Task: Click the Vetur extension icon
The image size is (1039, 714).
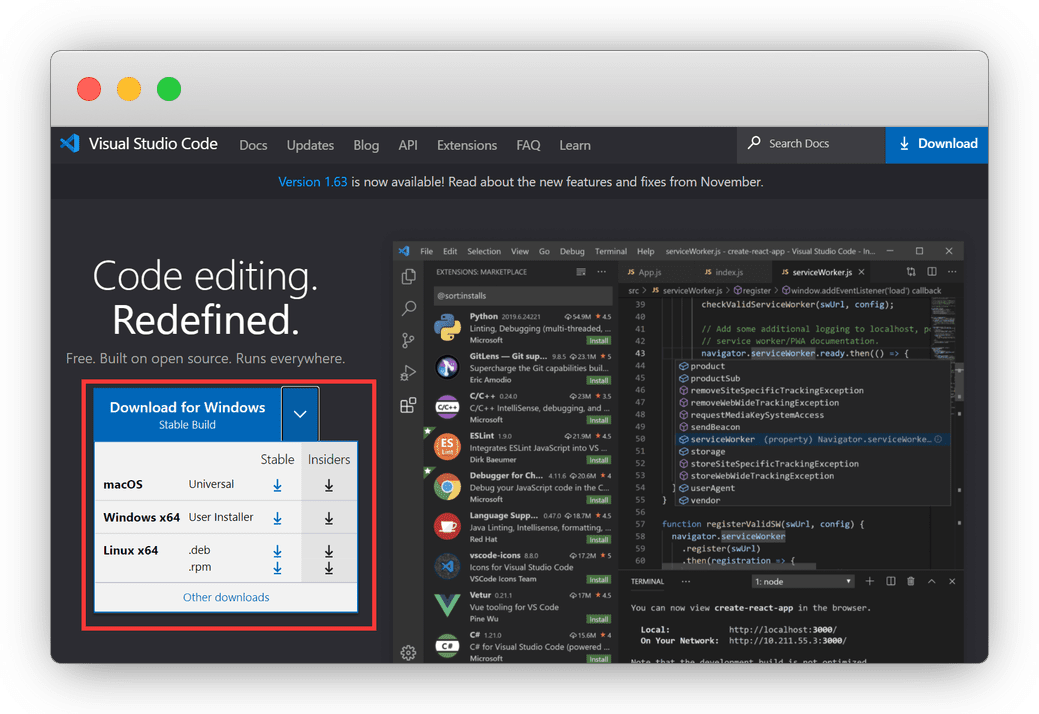Action: [x=448, y=605]
